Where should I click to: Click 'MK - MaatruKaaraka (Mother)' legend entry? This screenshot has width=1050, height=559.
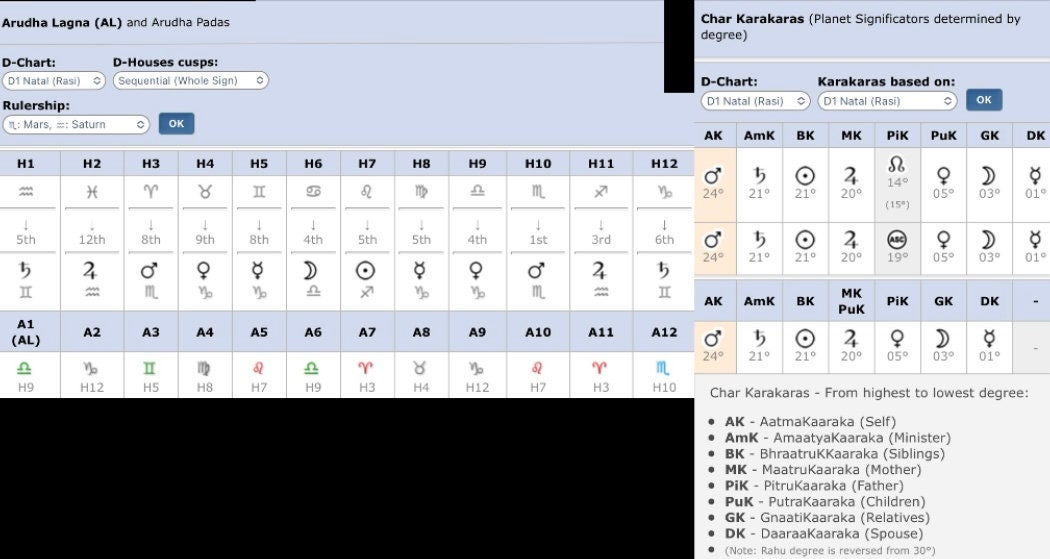tap(823, 470)
